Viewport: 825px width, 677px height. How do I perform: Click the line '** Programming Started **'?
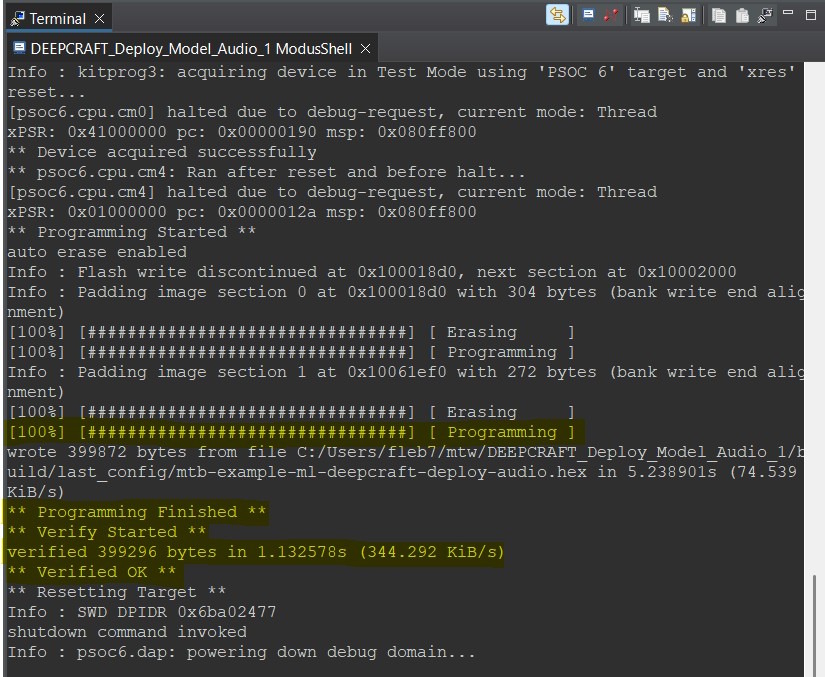(x=132, y=232)
